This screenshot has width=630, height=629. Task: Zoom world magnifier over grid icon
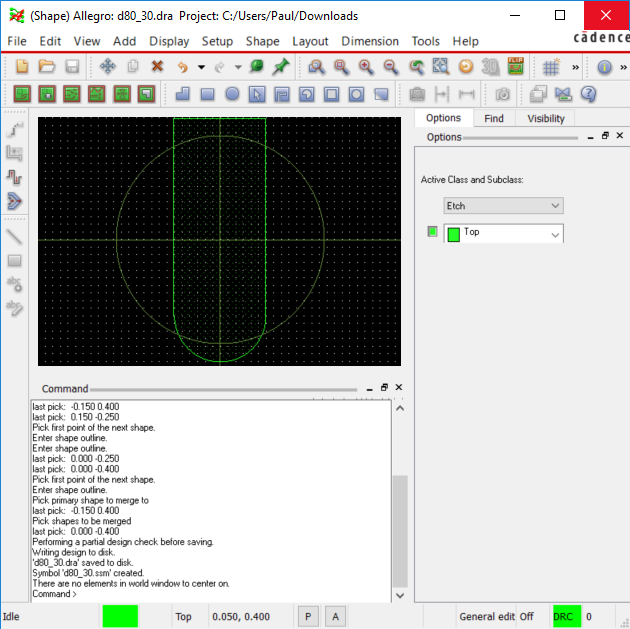[441, 66]
